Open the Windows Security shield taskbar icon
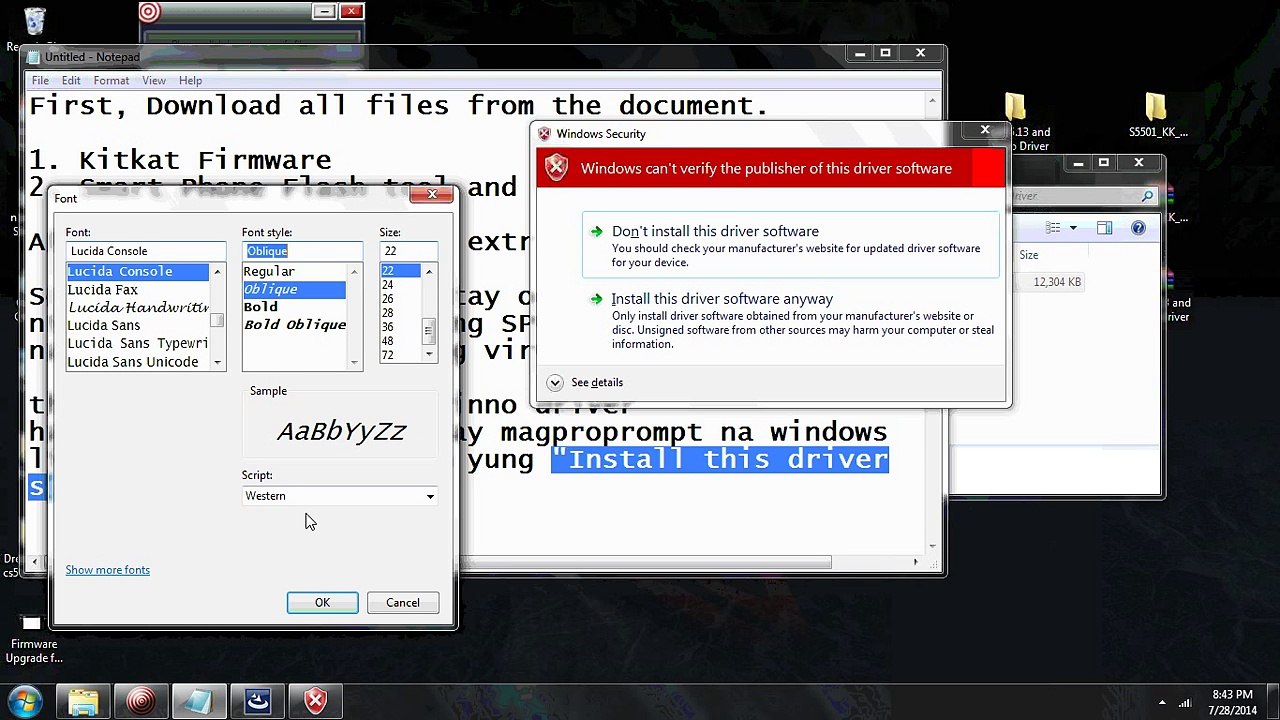Viewport: 1280px width, 720px height. pyautogui.click(x=315, y=701)
